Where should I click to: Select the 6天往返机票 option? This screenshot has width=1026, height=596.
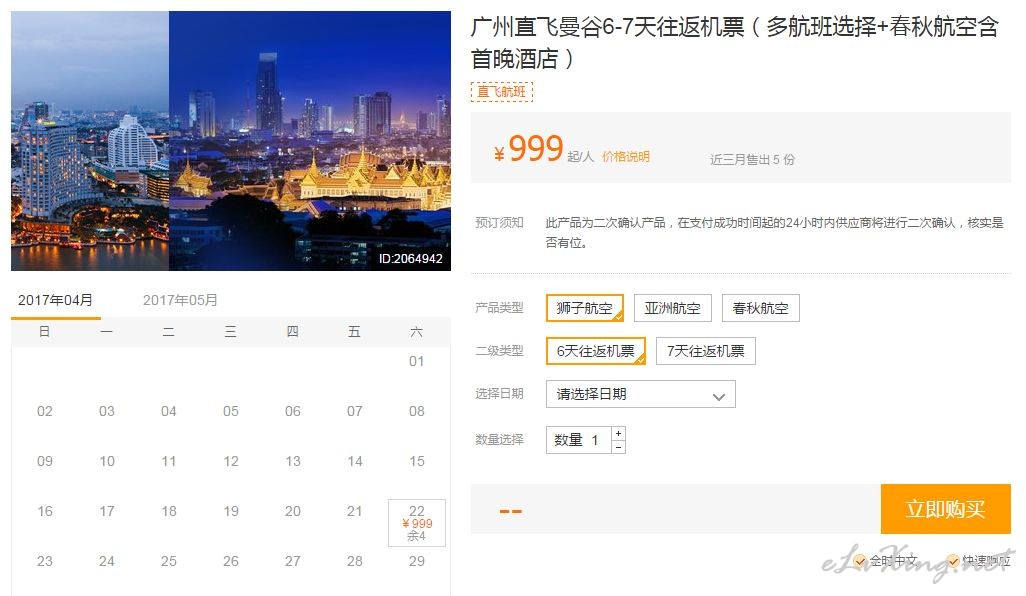595,351
